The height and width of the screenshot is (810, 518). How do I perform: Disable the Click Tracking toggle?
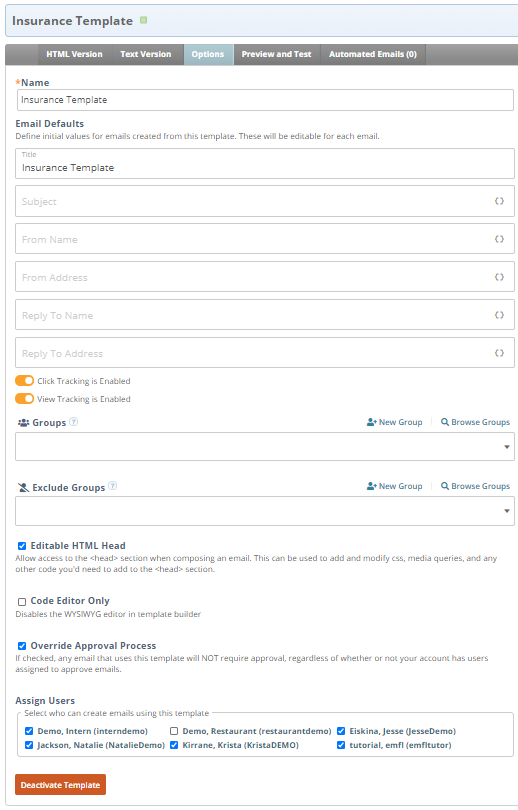tap(24, 381)
